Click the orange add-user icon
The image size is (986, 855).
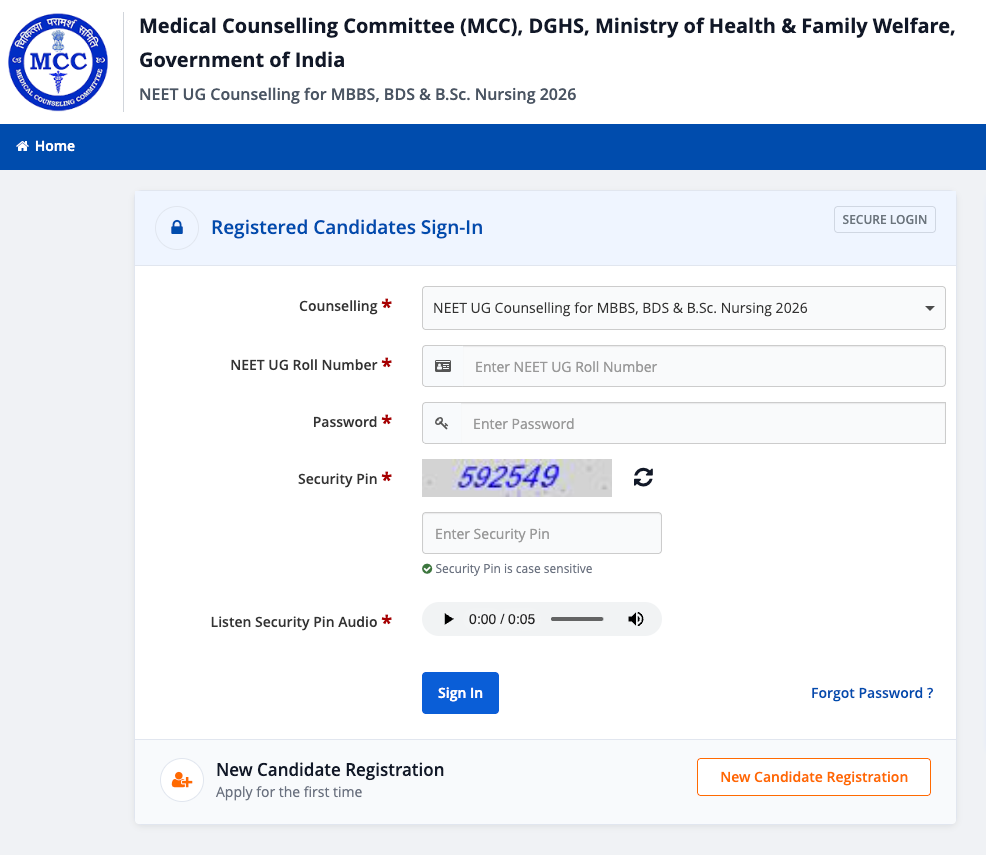(182, 780)
